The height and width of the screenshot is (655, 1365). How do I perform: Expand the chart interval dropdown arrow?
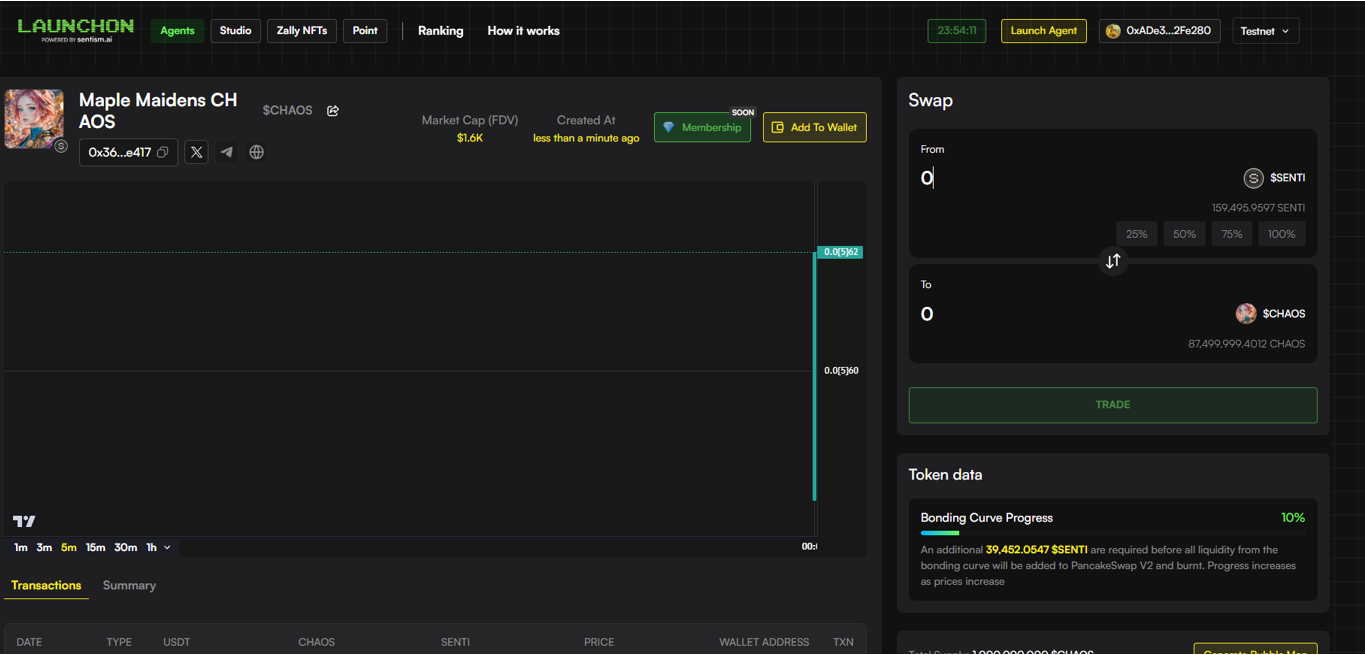[x=167, y=547]
